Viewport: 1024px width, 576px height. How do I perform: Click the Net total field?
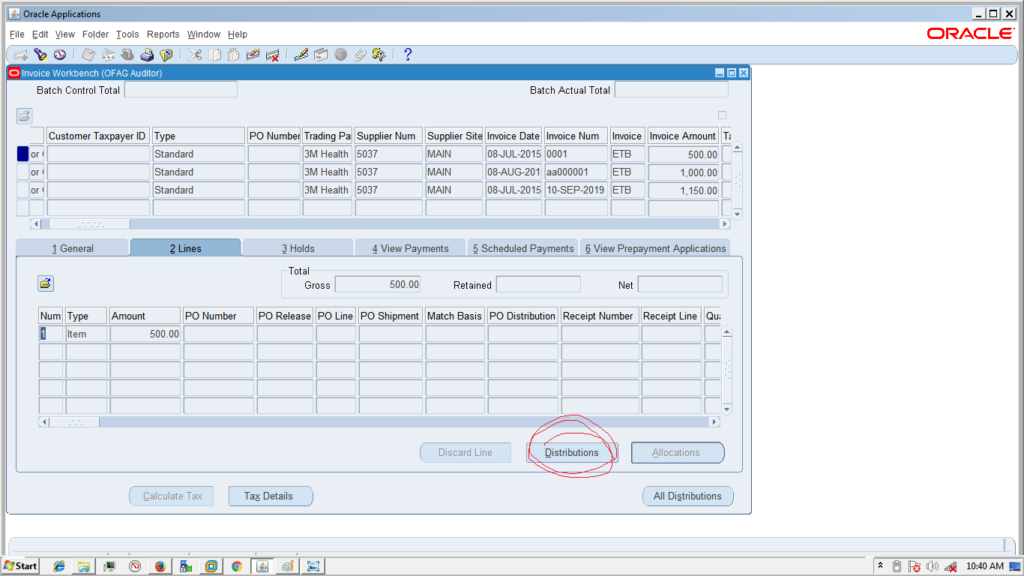(680, 285)
